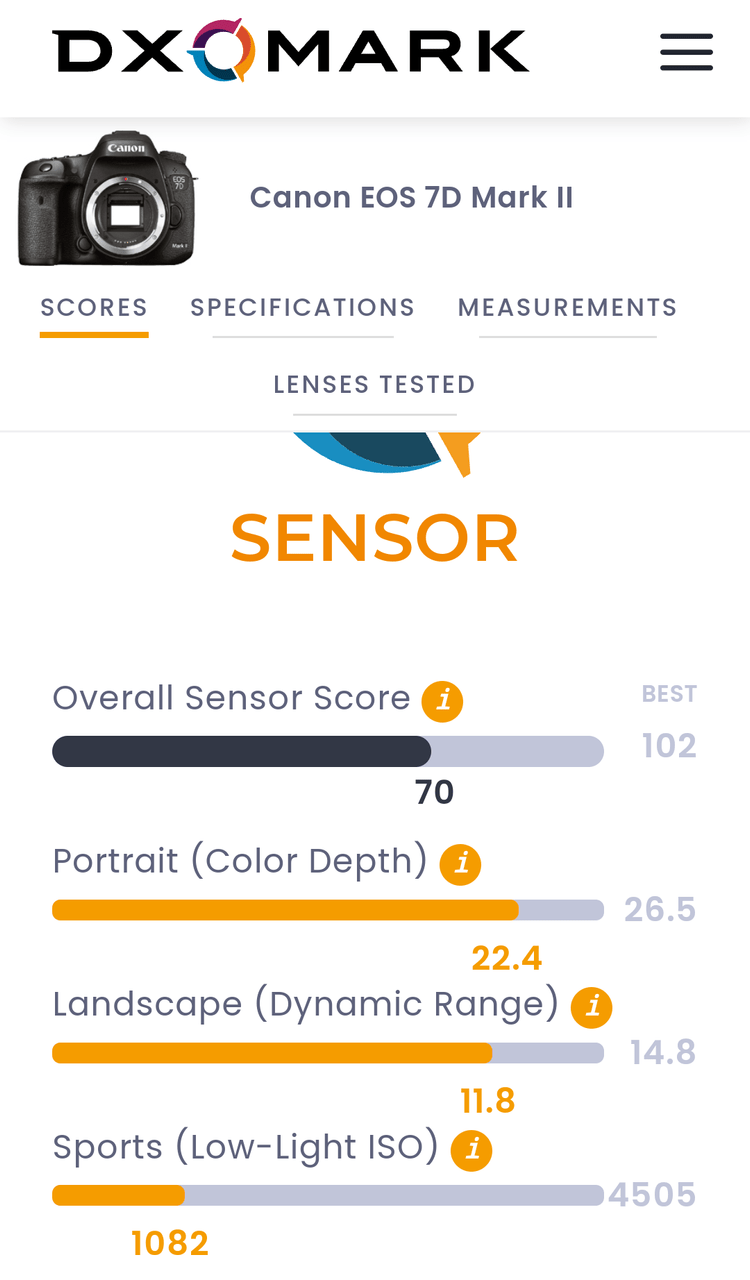Viewport: 750px width, 1280px height.
Task: Open the Measurements tab
Action: pos(567,308)
